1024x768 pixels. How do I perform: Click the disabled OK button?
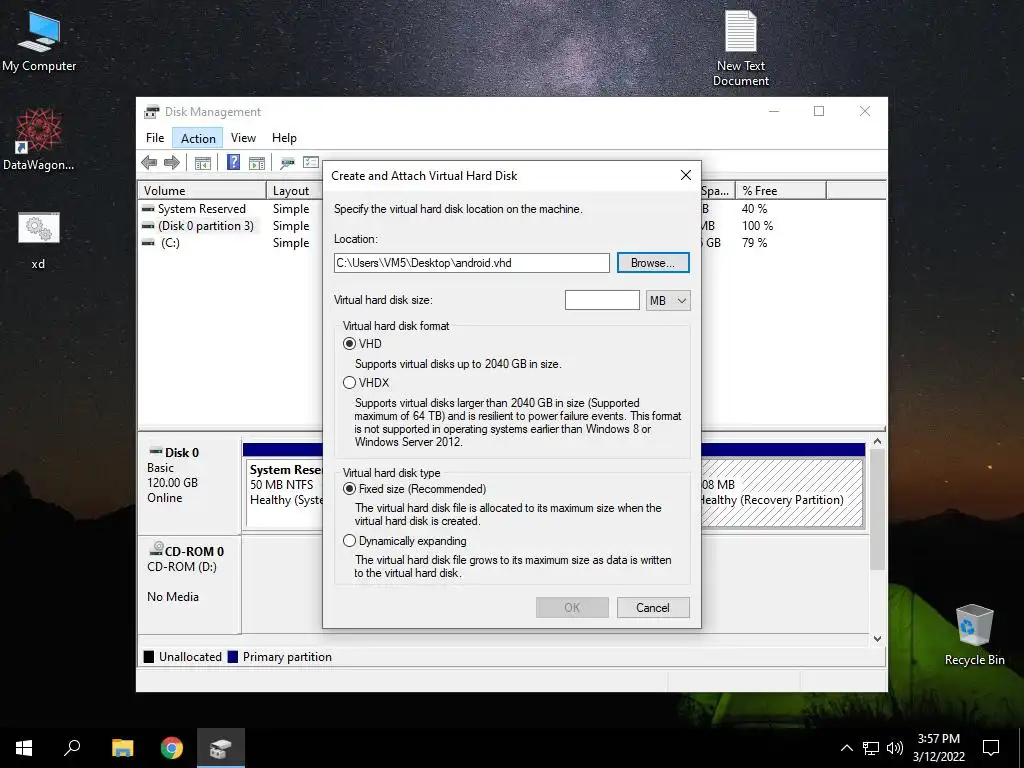572,607
